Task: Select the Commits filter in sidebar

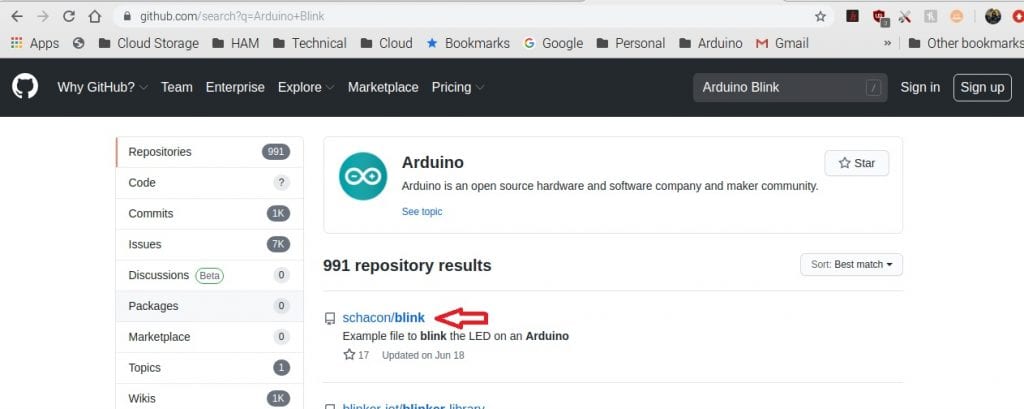Action: coord(209,214)
